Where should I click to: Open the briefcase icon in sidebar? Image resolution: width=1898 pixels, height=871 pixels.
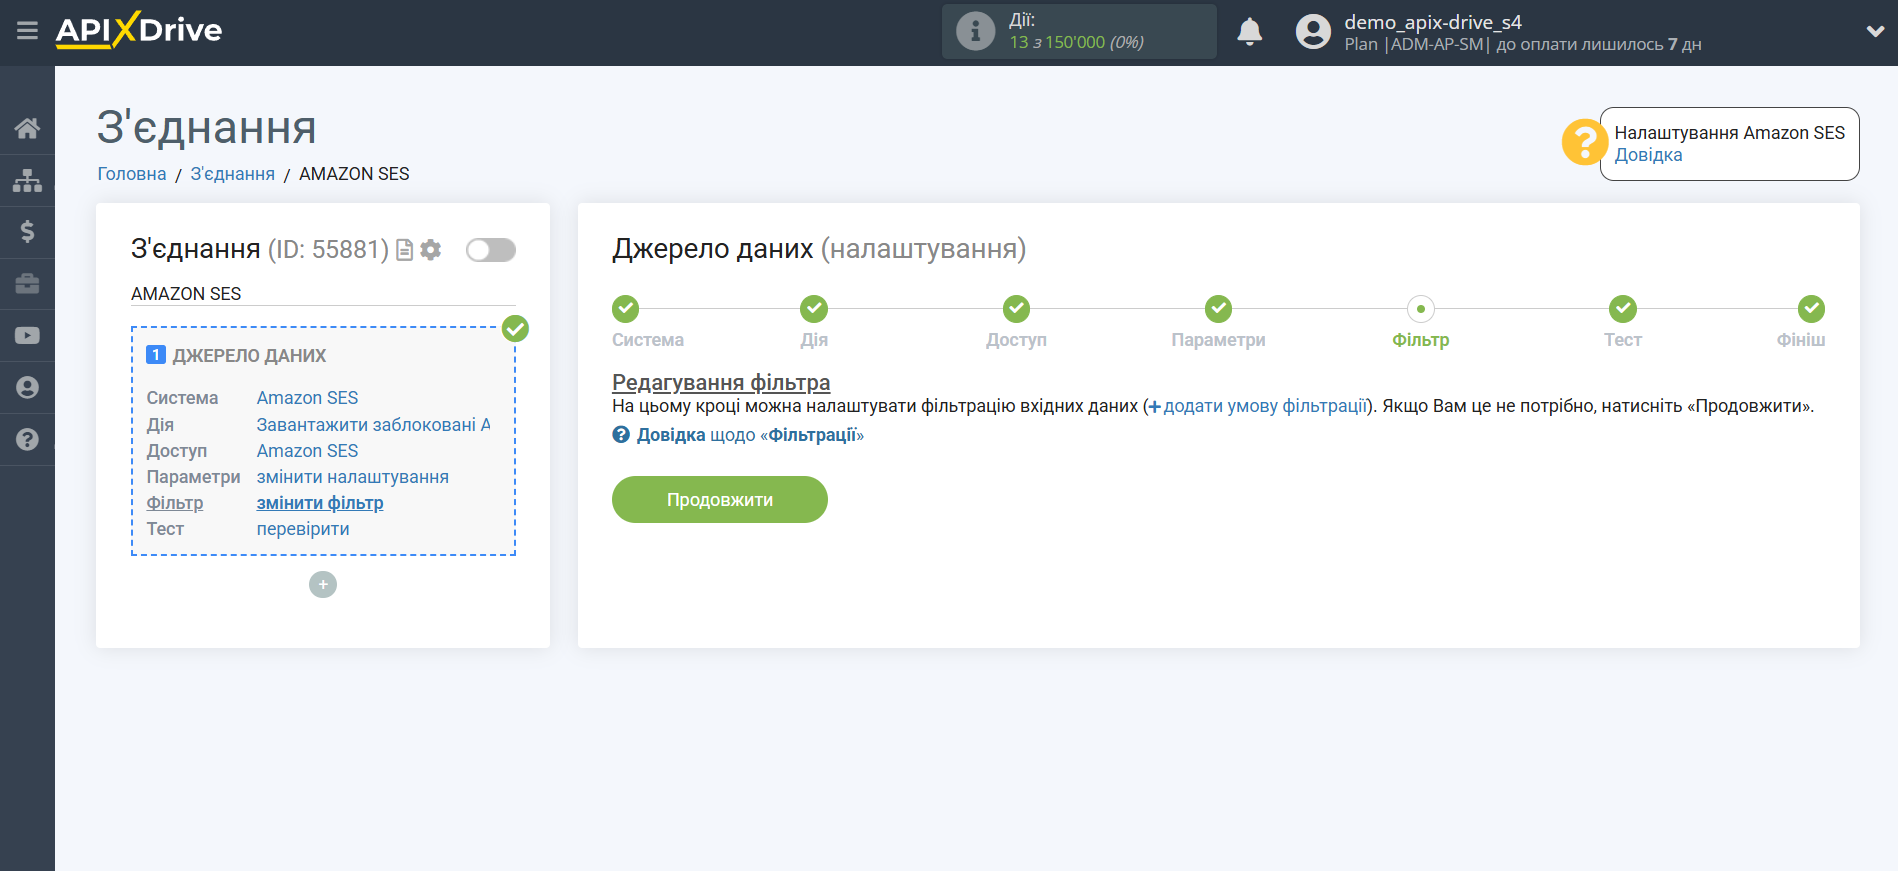(27, 284)
